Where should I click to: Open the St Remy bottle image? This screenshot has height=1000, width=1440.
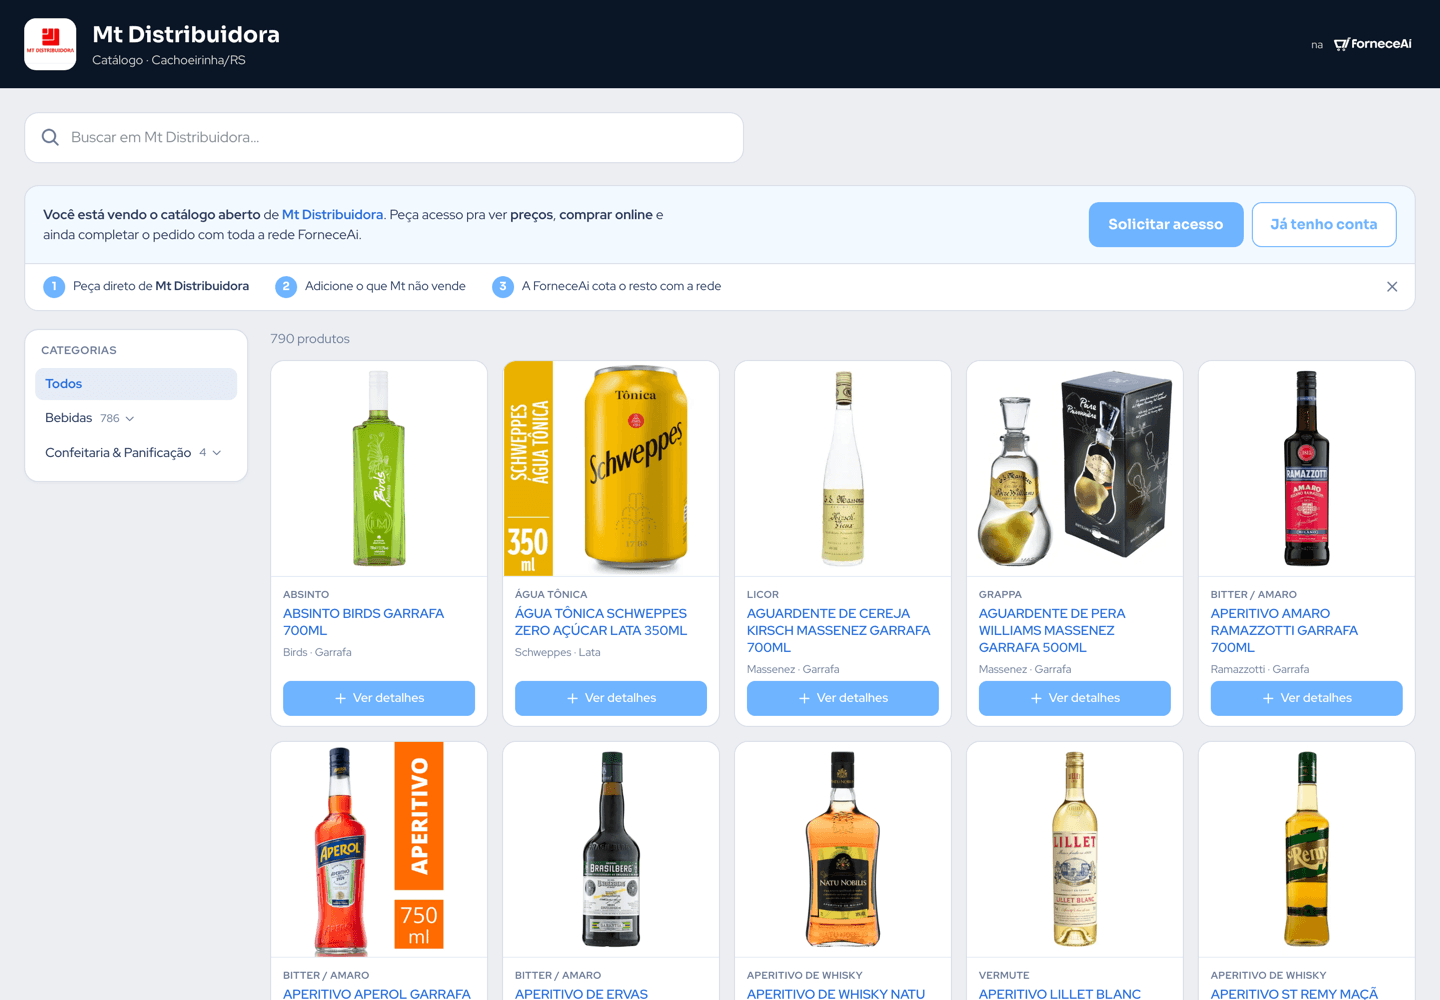point(1307,850)
